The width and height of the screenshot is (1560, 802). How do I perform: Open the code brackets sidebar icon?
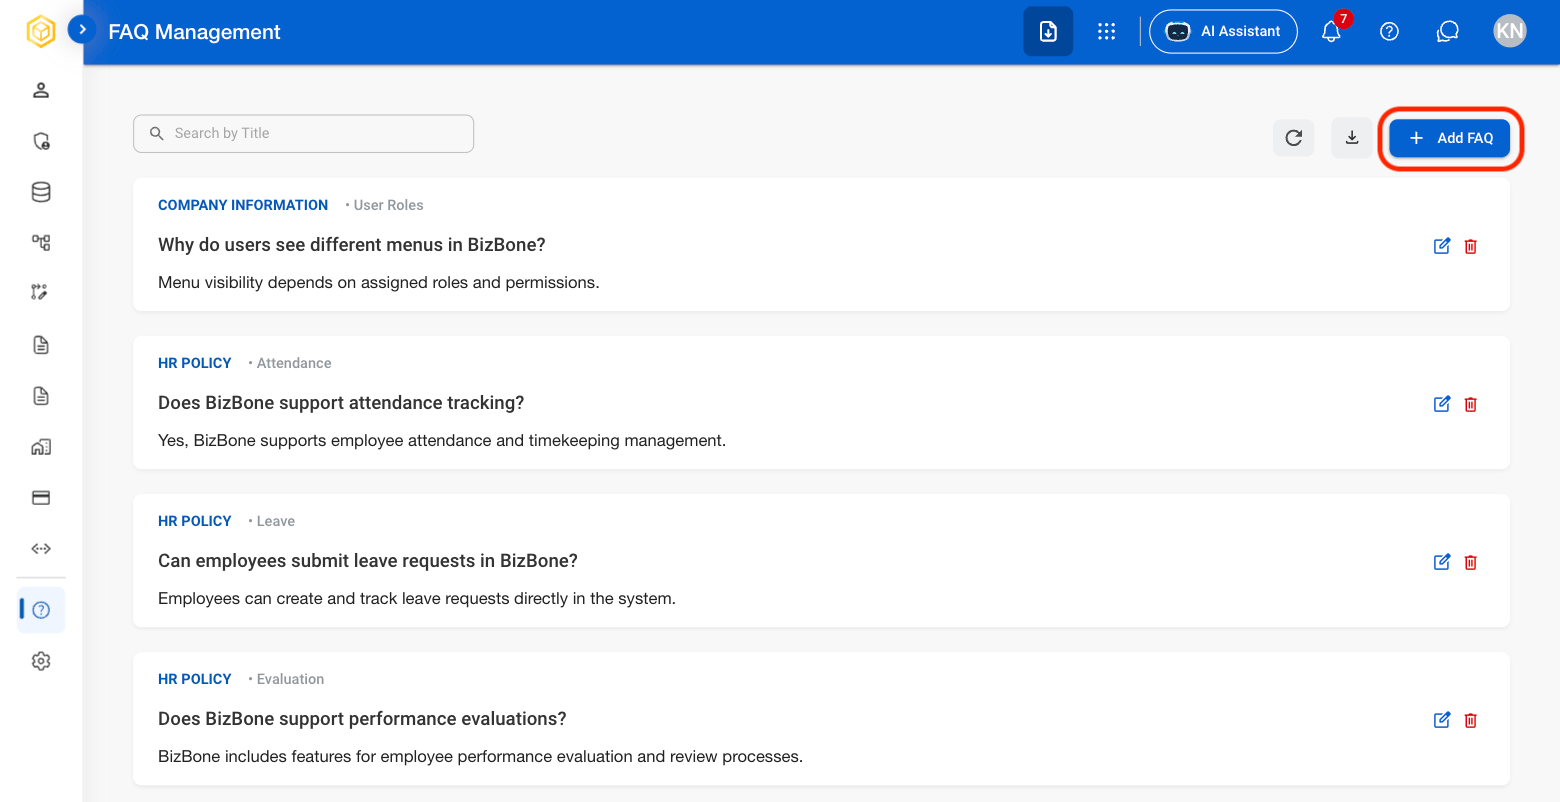tap(41, 549)
